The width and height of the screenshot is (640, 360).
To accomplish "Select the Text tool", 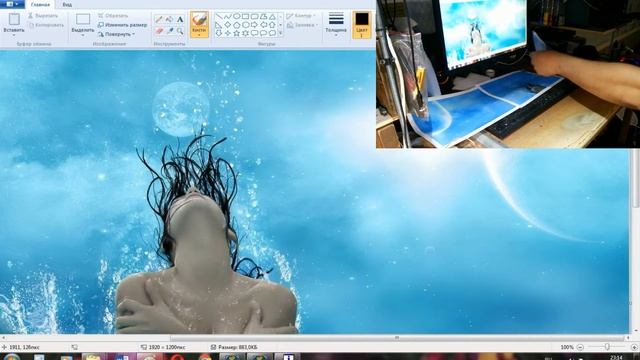I will tap(180, 19).
